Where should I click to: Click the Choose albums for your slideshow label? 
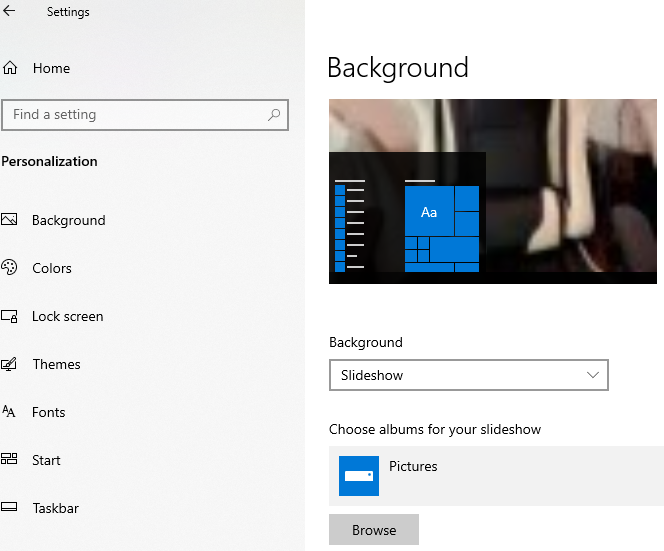coord(435,429)
